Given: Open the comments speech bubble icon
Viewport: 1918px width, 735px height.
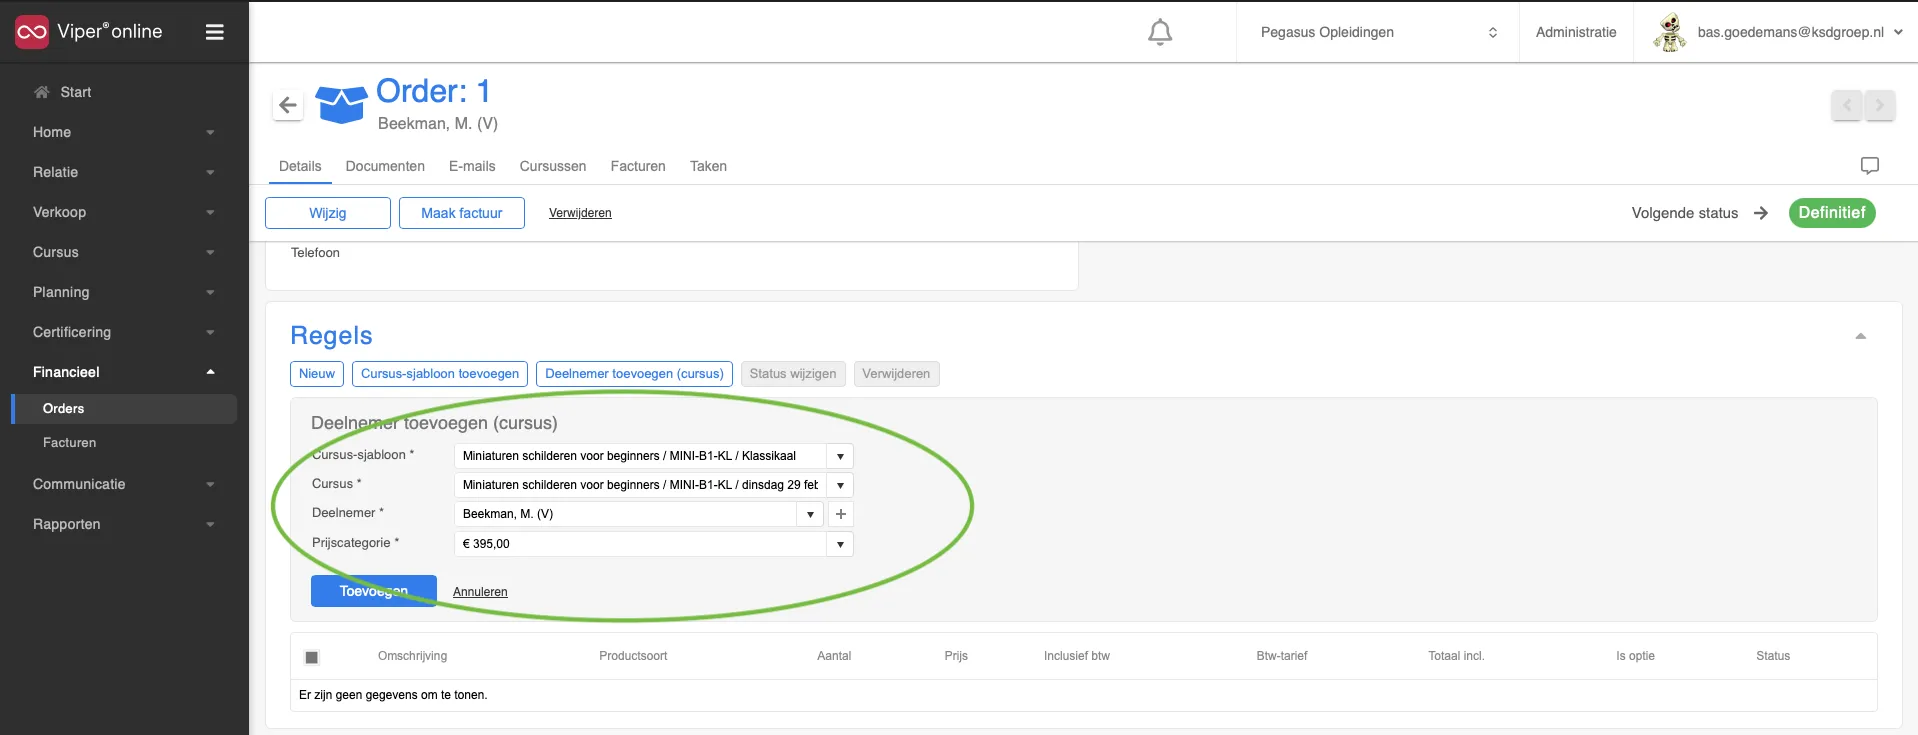Looking at the screenshot, I should (x=1869, y=166).
